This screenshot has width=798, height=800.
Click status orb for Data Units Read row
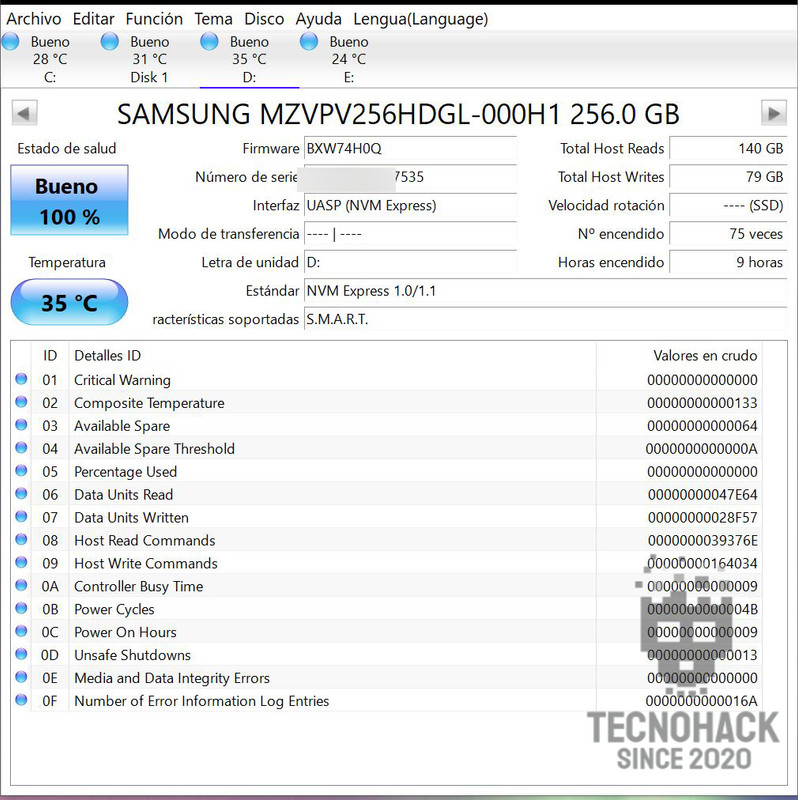(x=21, y=494)
